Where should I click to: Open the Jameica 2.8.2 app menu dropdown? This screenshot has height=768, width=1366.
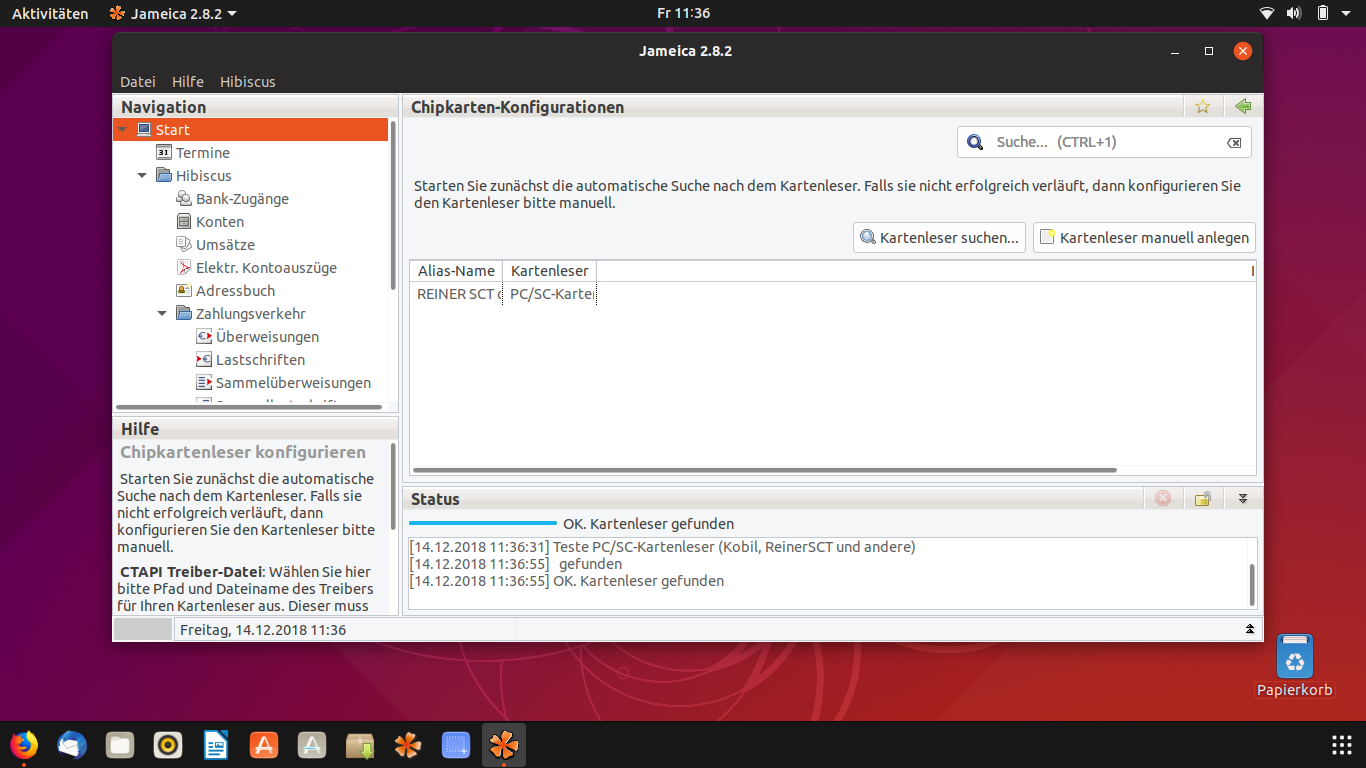(173, 13)
